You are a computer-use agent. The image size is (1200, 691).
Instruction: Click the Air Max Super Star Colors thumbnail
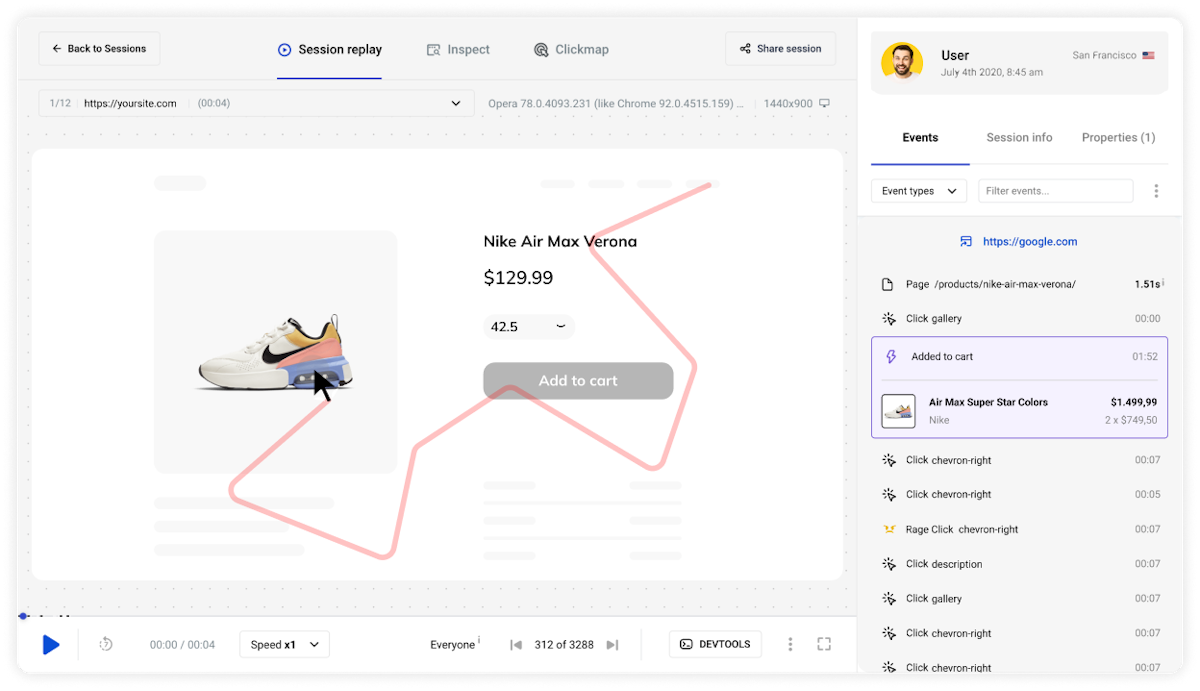tap(898, 411)
